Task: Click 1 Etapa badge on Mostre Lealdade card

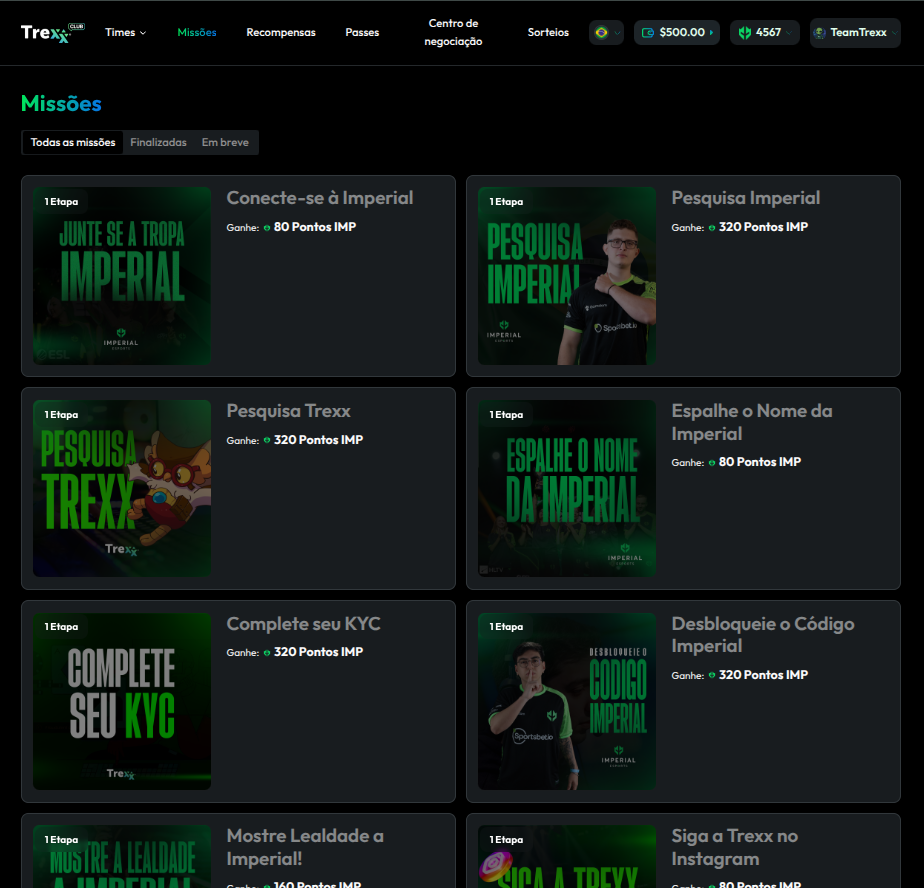Action: pyautogui.click(x=61, y=840)
